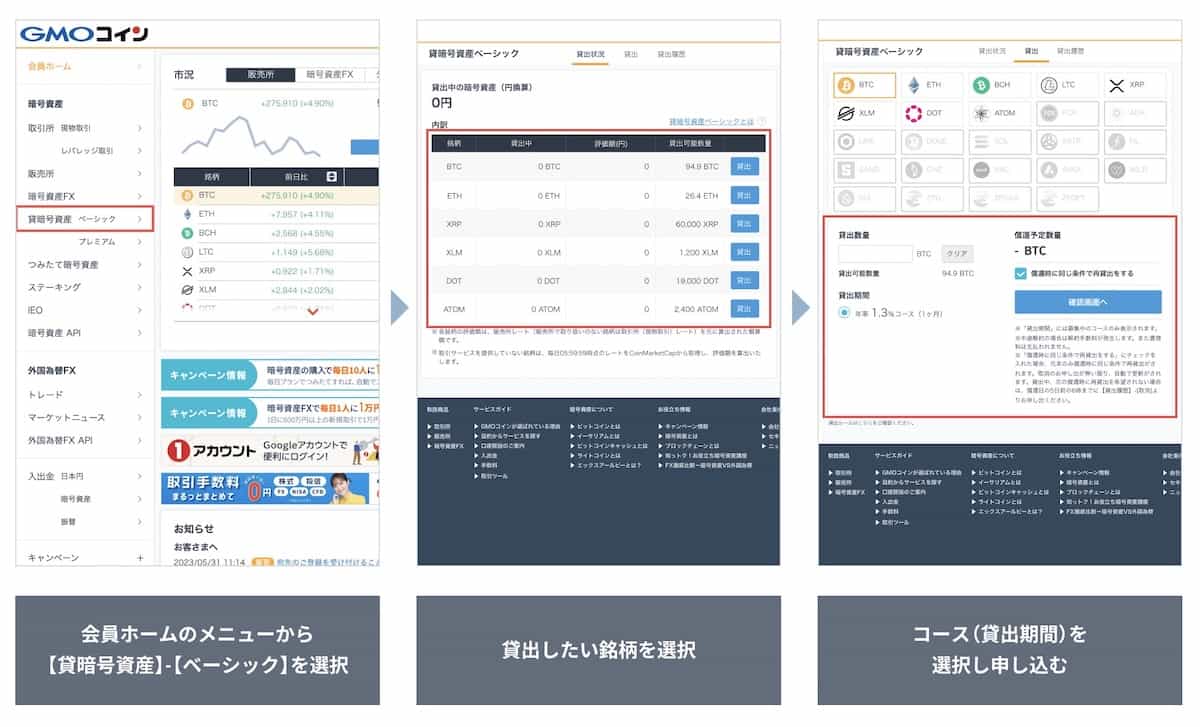Open 入出金 日本円 in the sidebar
This screenshot has width=1200, height=727.
tap(55, 476)
